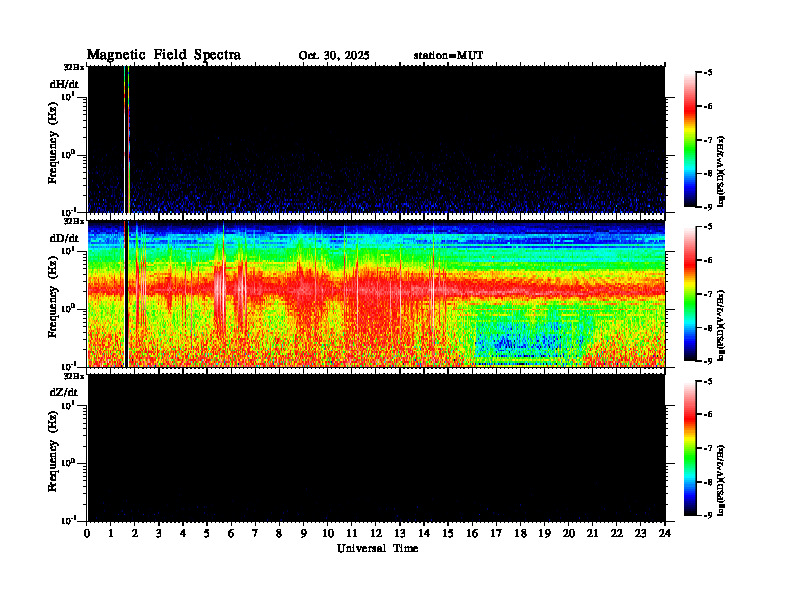Click the "dH/dt" panel label
This screenshot has width=792, height=612.
coord(64,84)
